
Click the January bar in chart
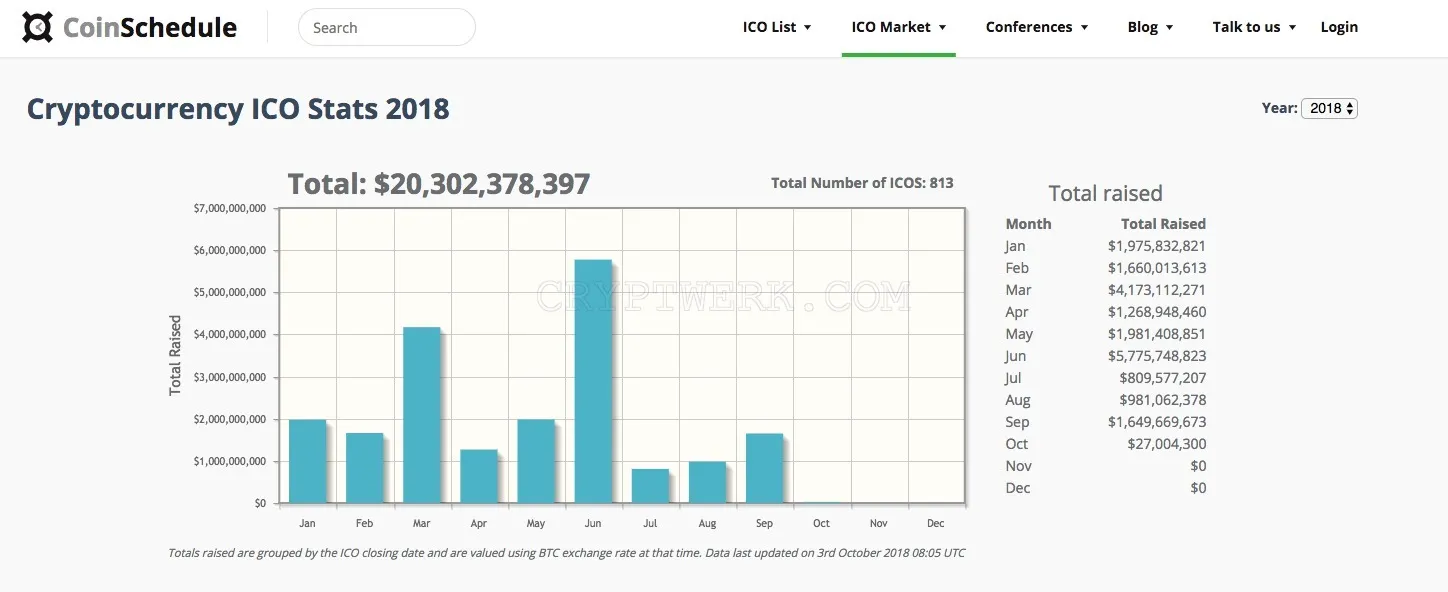tap(307, 461)
